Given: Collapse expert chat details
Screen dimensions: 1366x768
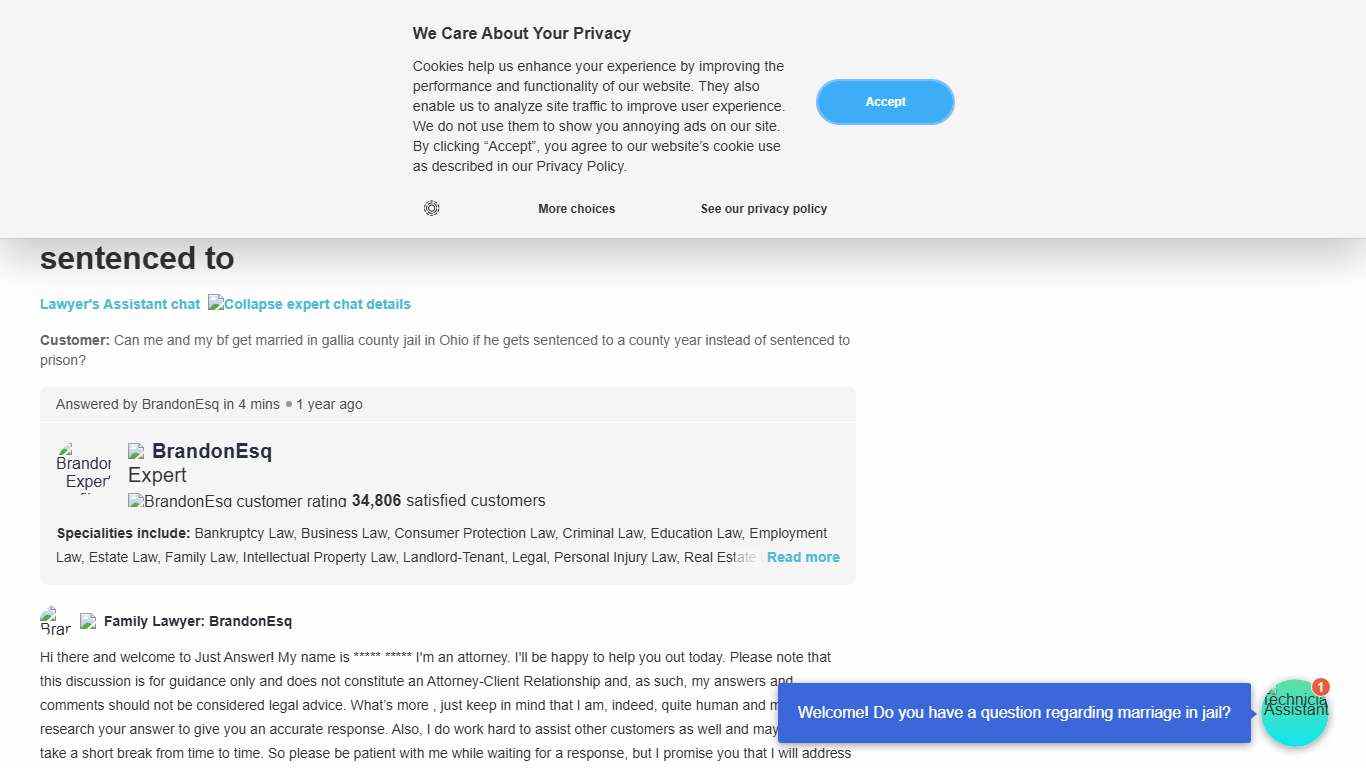Looking at the screenshot, I should coord(309,304).
